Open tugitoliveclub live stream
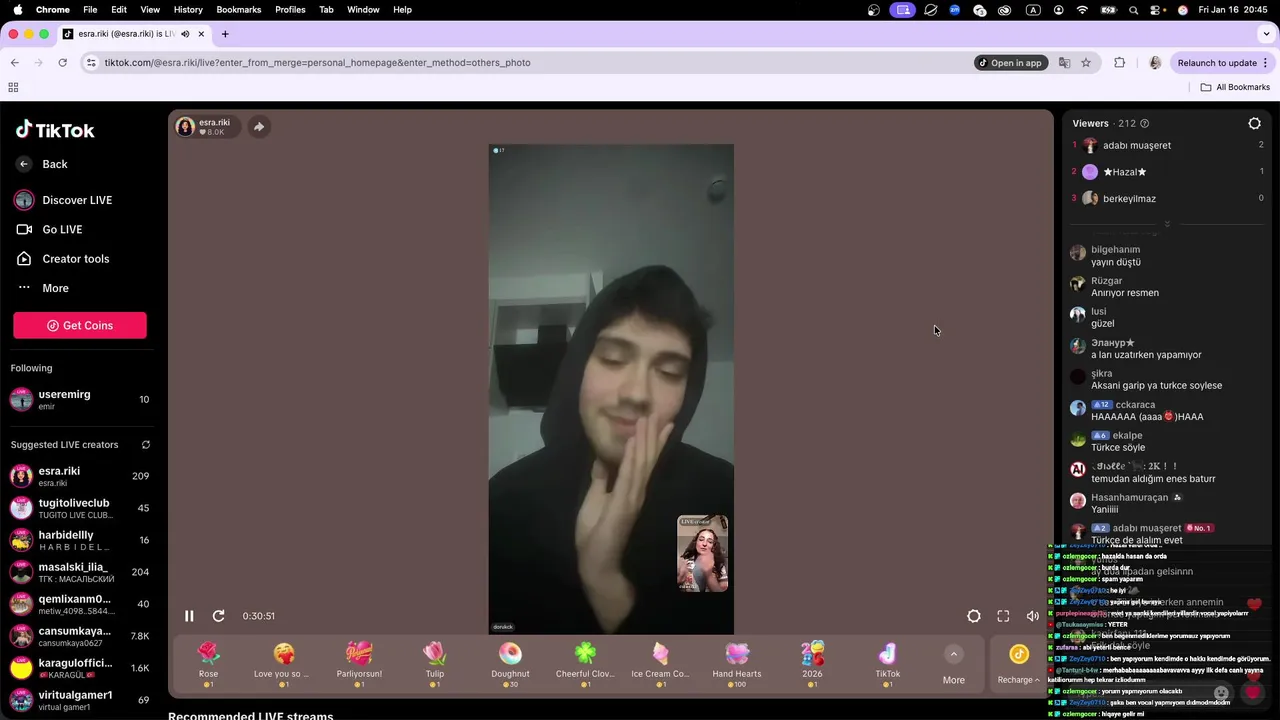 pyautogui.click(x=80, y=508)
